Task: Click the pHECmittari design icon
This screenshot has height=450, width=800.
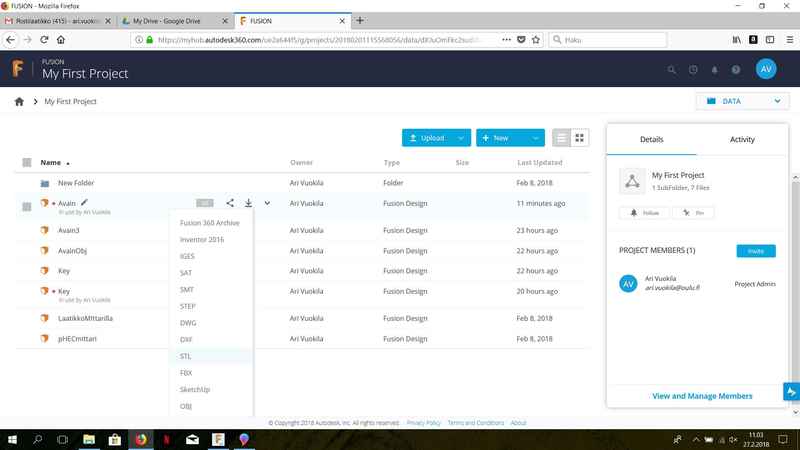Action: click(x=45, y=338)
